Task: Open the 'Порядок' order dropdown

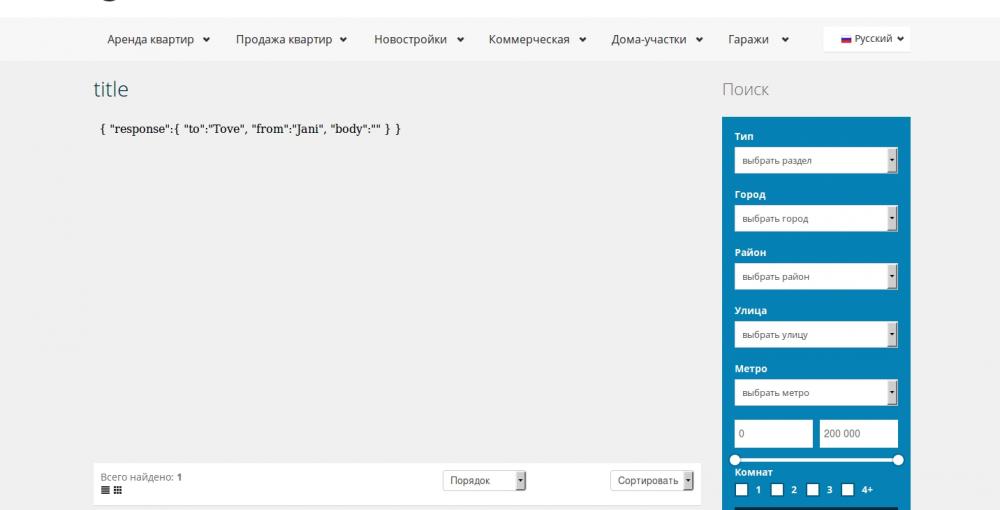Action: click(x=484, y=481)
